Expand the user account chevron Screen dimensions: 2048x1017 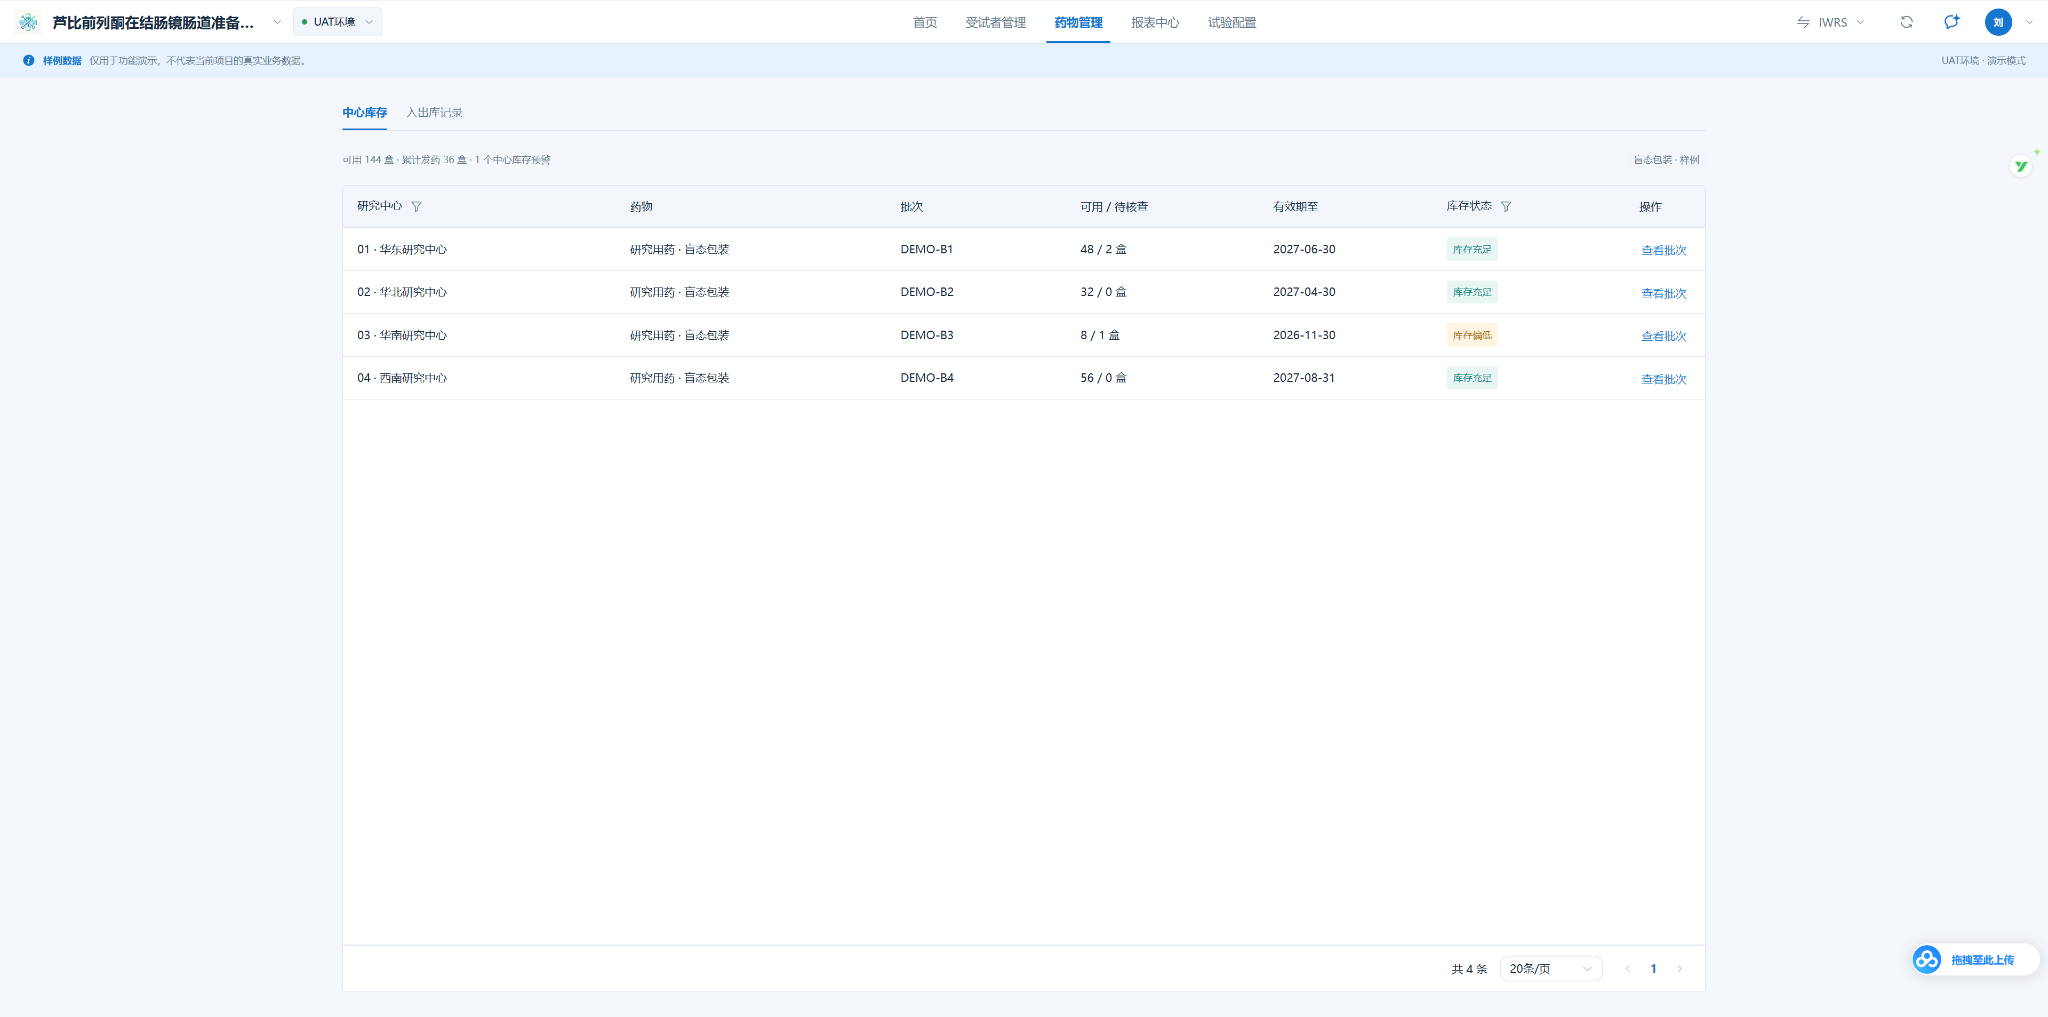(x=2029, y=22)
